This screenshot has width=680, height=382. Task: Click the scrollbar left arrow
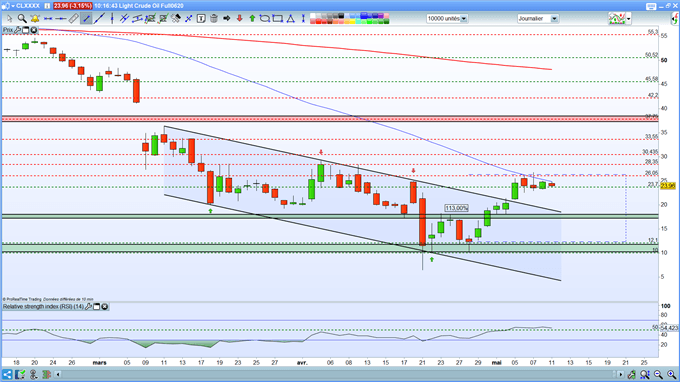coord(58,374)
